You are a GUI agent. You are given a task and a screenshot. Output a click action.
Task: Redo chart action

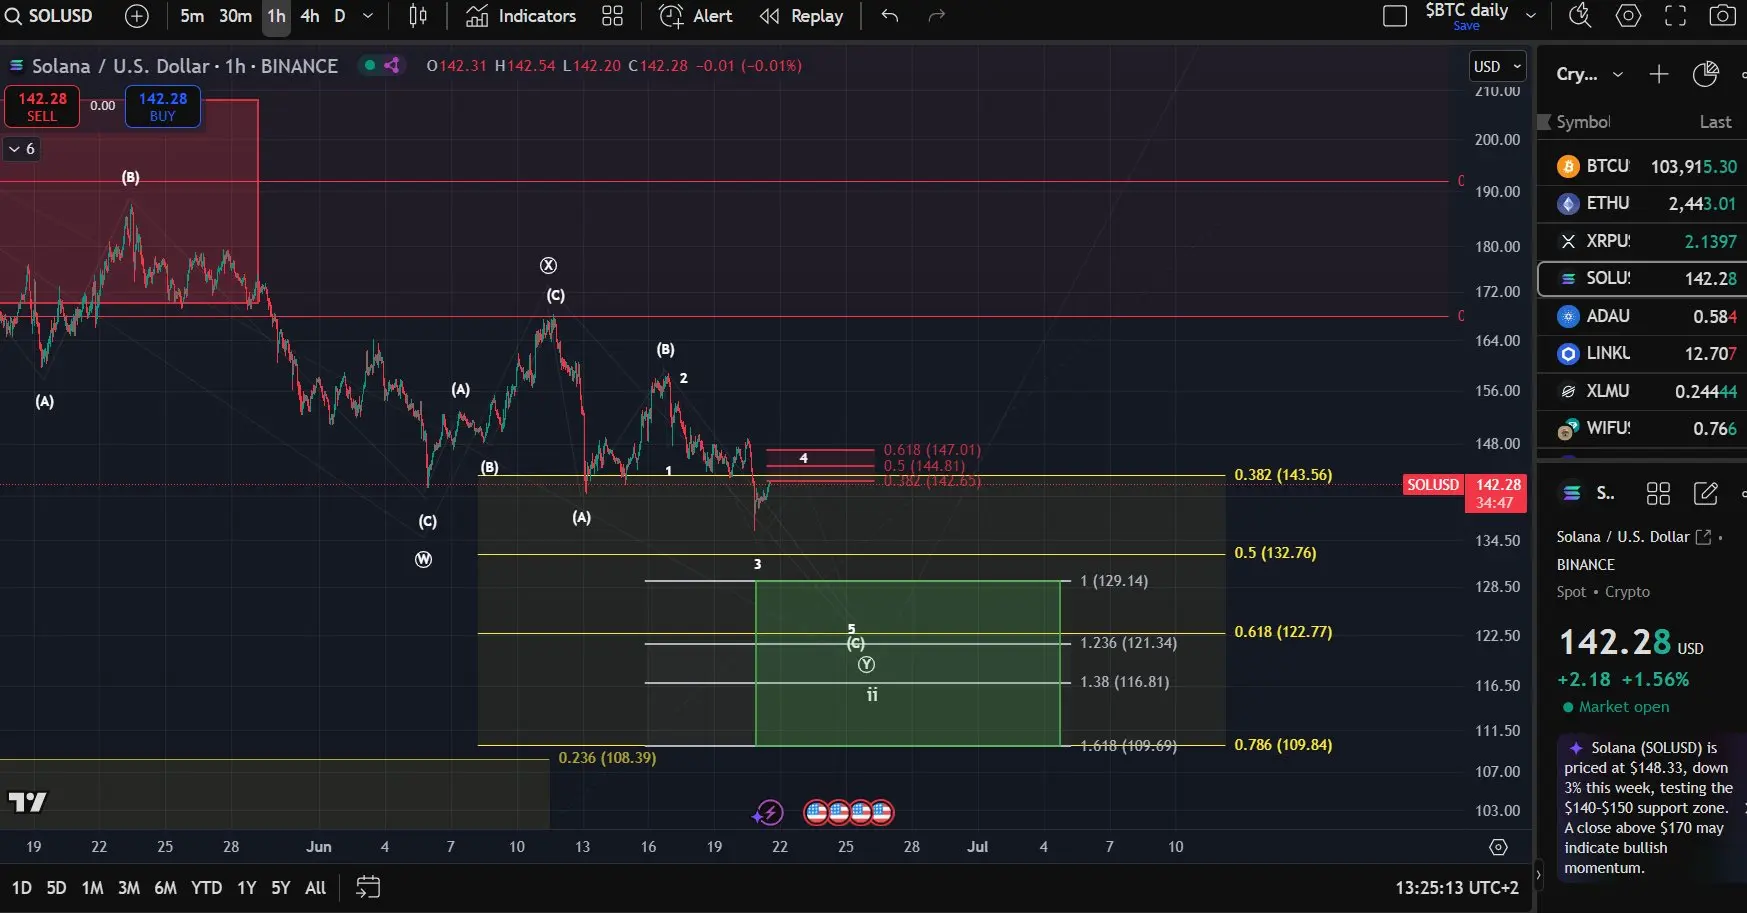937,16
